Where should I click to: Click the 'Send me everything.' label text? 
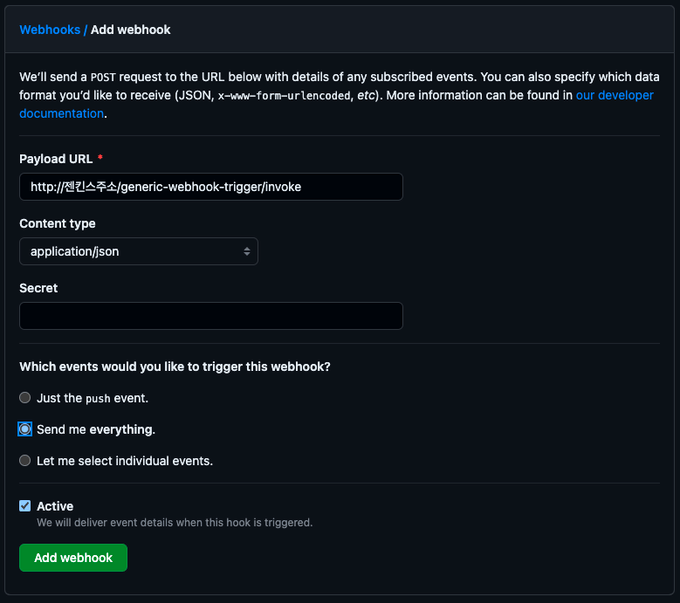tap(96, 430)
